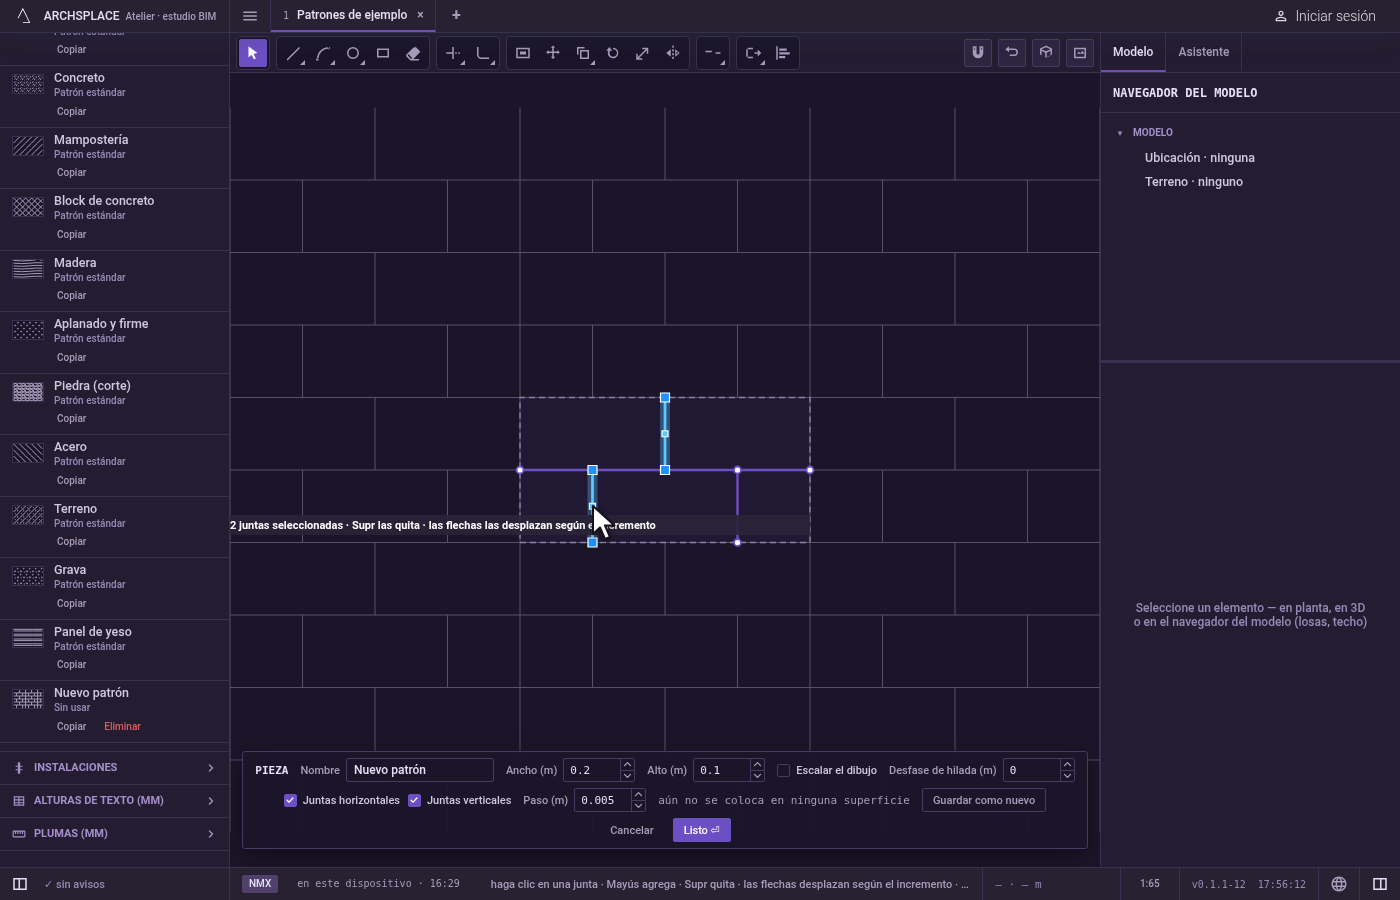Increase the Ancho (m) value
Image resolution: width=1400 pixels, height=900 pixels.
(627, 765)
